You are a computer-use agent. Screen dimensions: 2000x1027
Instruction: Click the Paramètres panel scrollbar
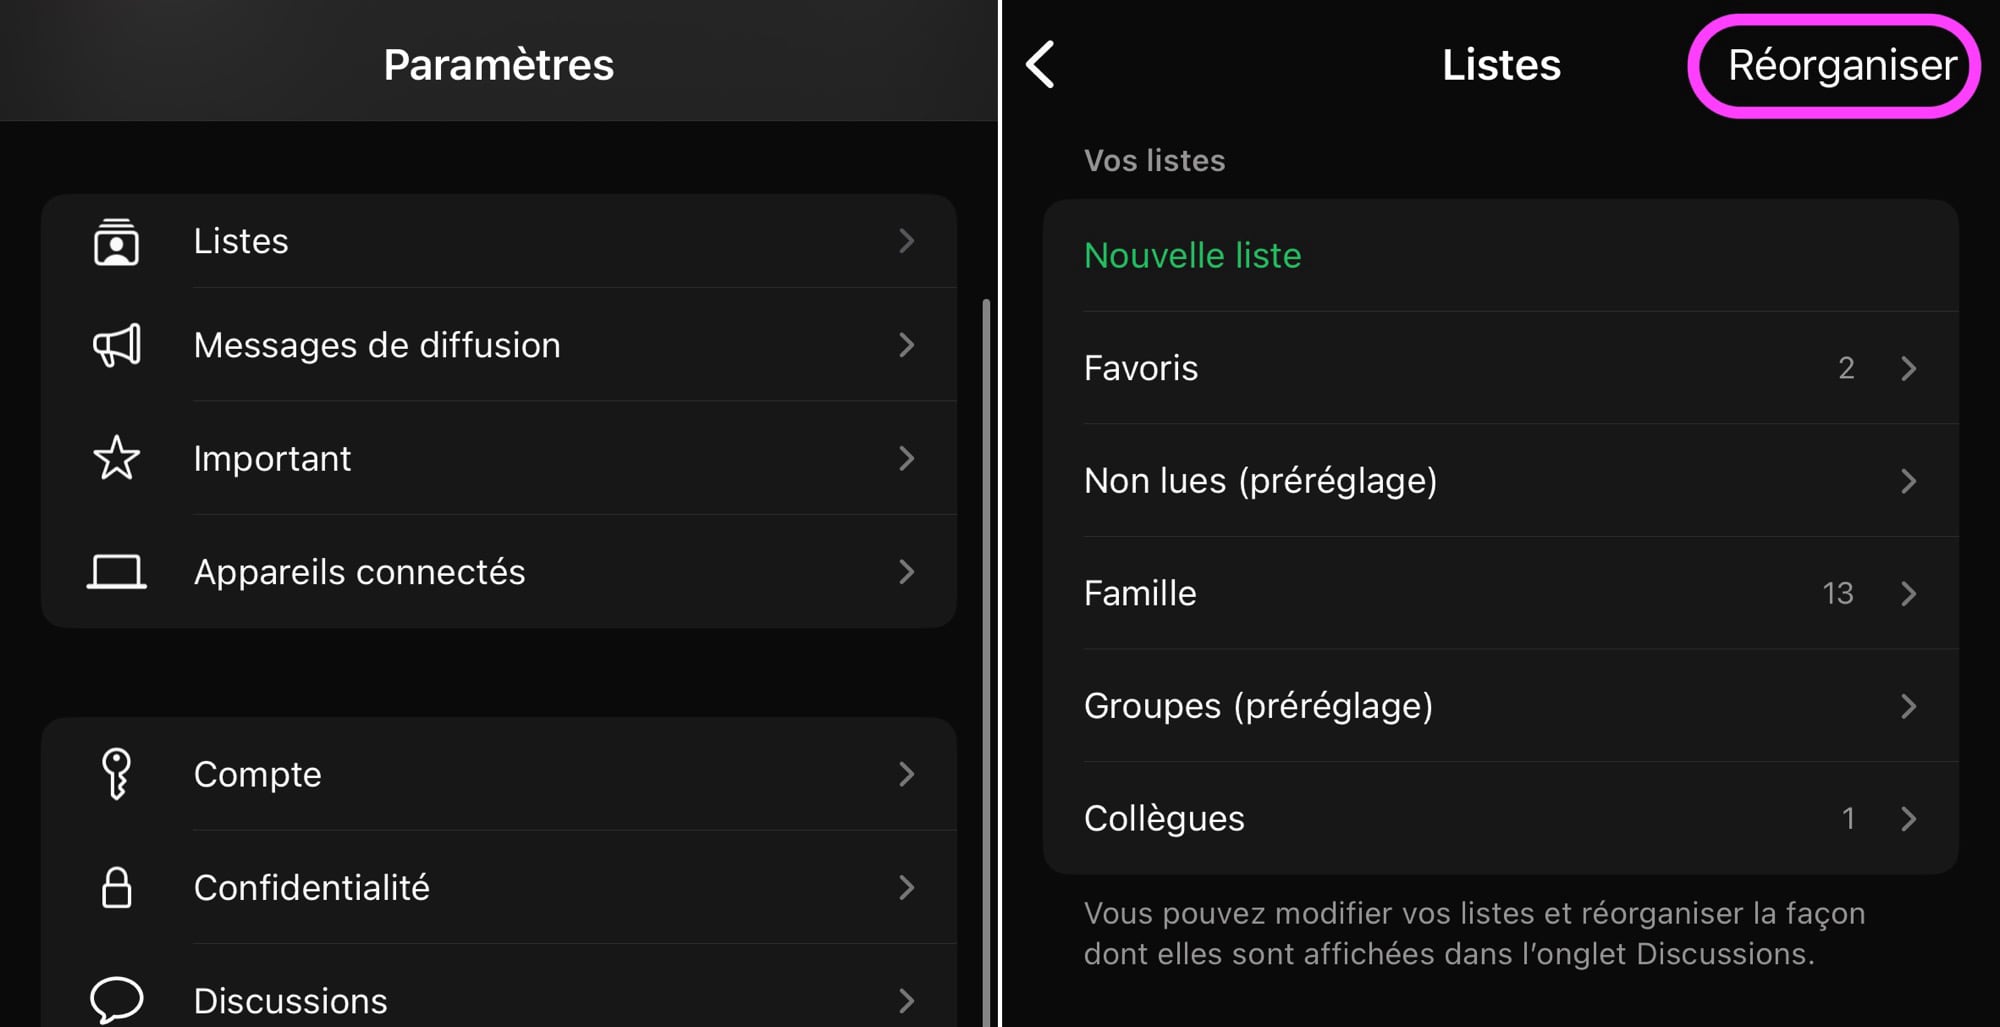click(986, 600)
